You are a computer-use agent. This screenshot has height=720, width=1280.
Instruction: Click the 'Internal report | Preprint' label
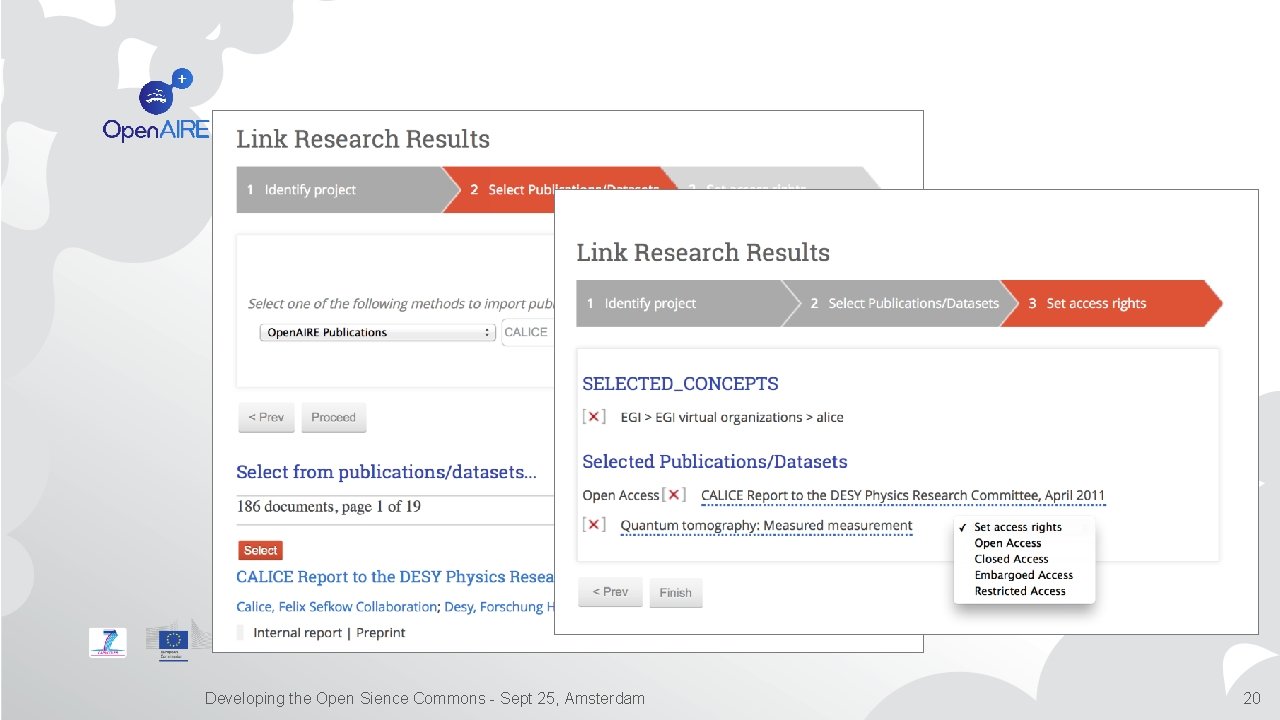329,632
